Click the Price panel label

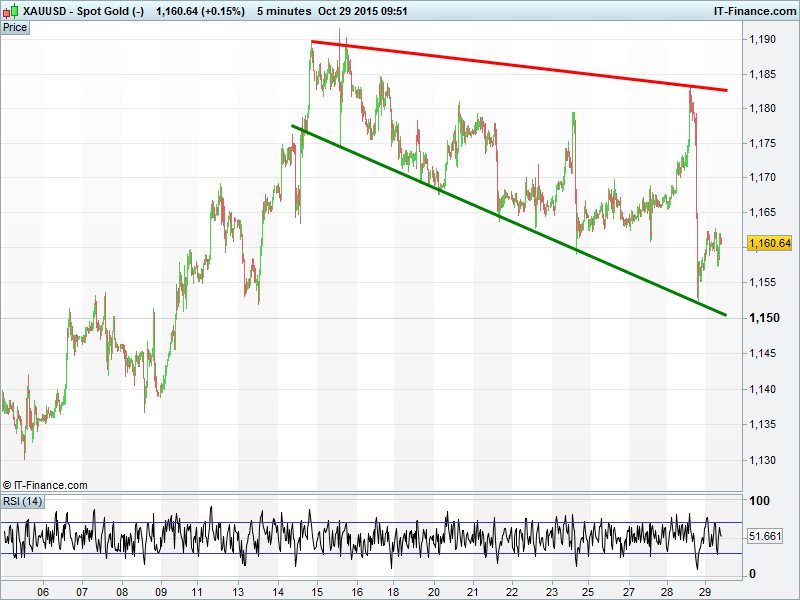coord(15,27)
